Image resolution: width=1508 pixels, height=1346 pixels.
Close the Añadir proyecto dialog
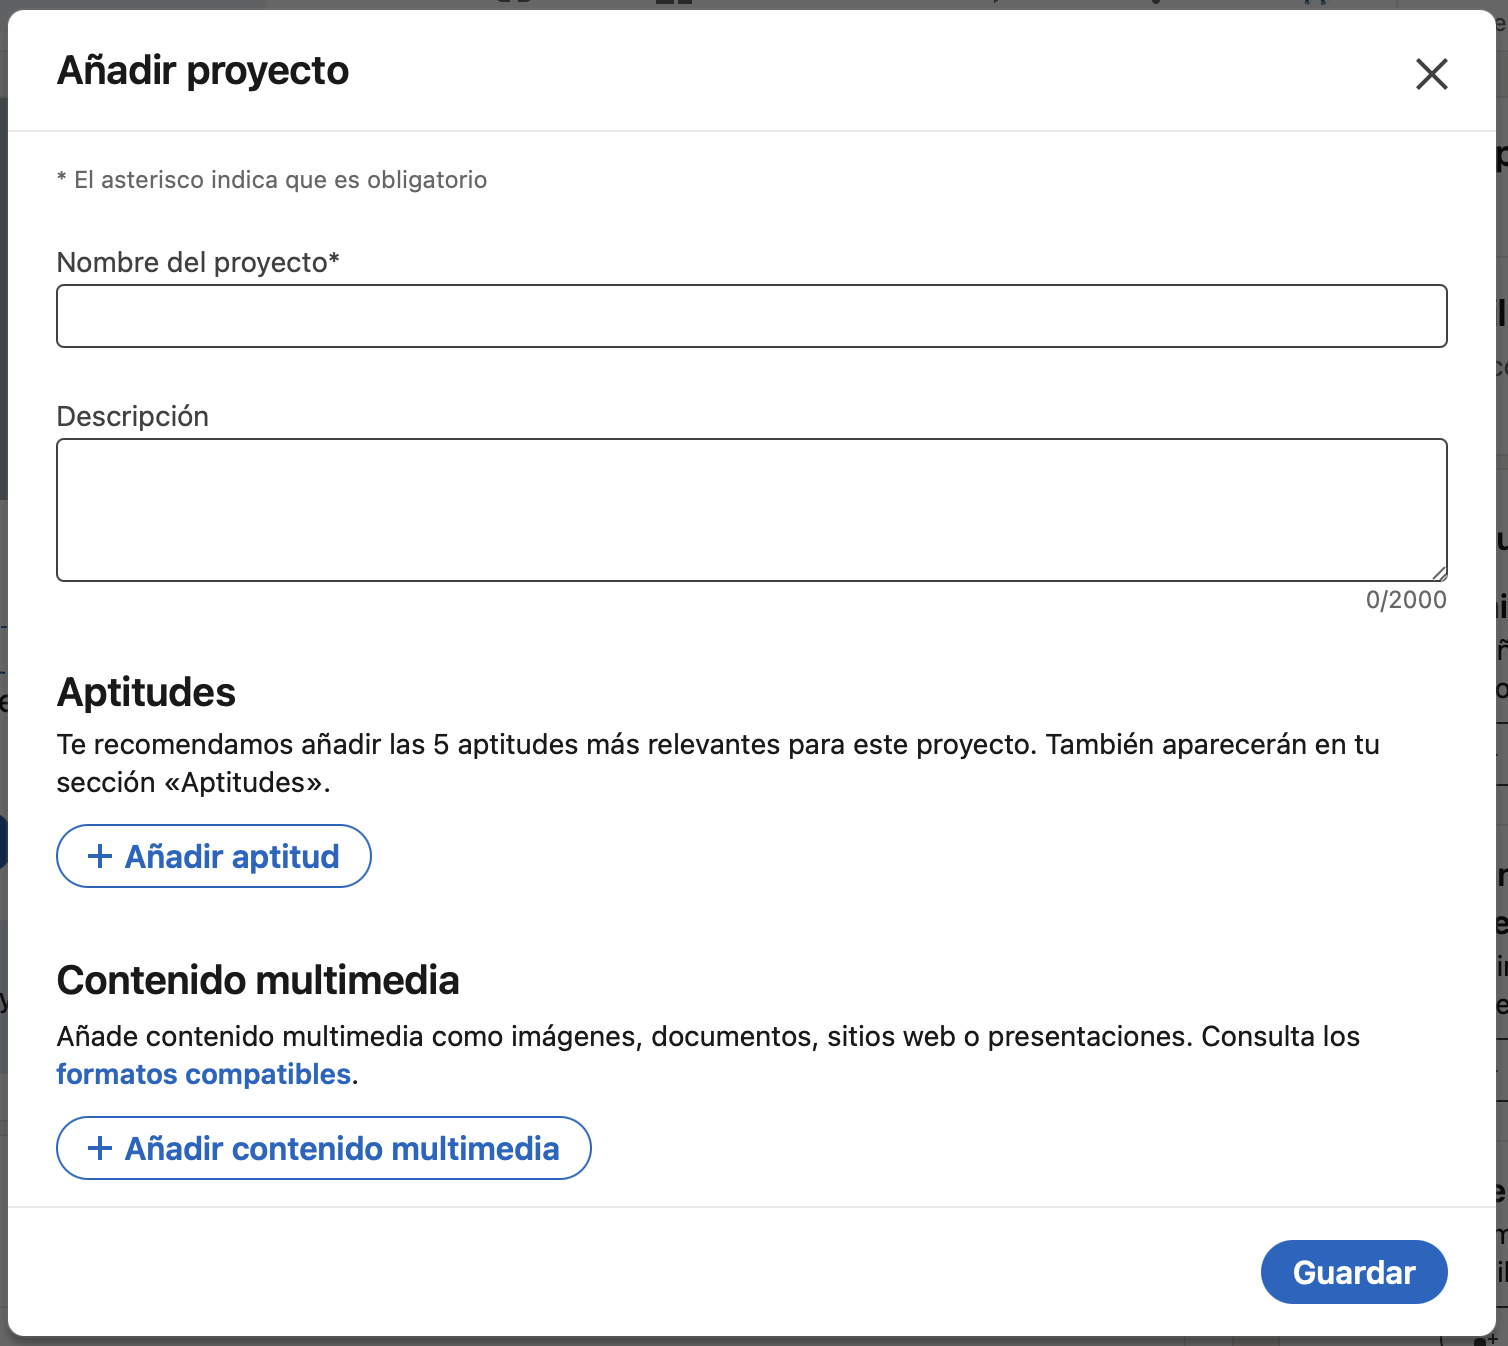(1431, 73)
